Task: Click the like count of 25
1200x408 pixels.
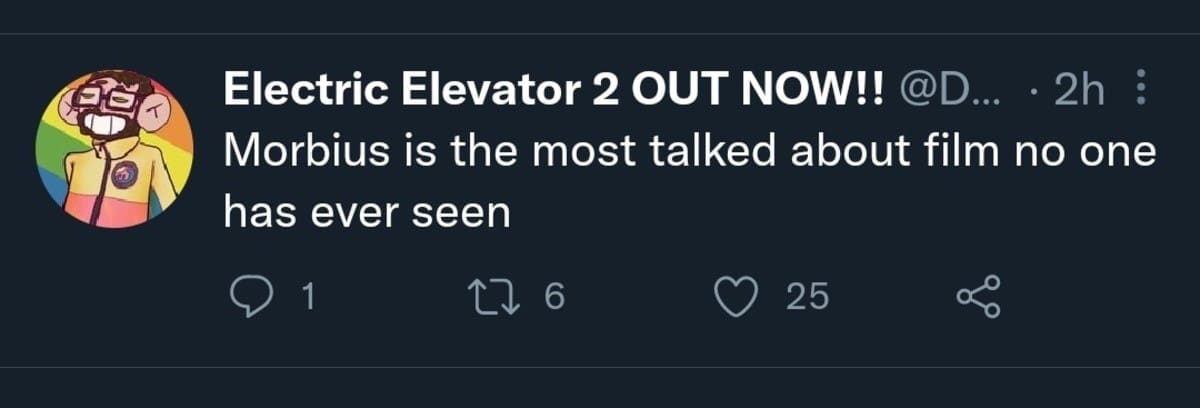Action: click(807, 296)
